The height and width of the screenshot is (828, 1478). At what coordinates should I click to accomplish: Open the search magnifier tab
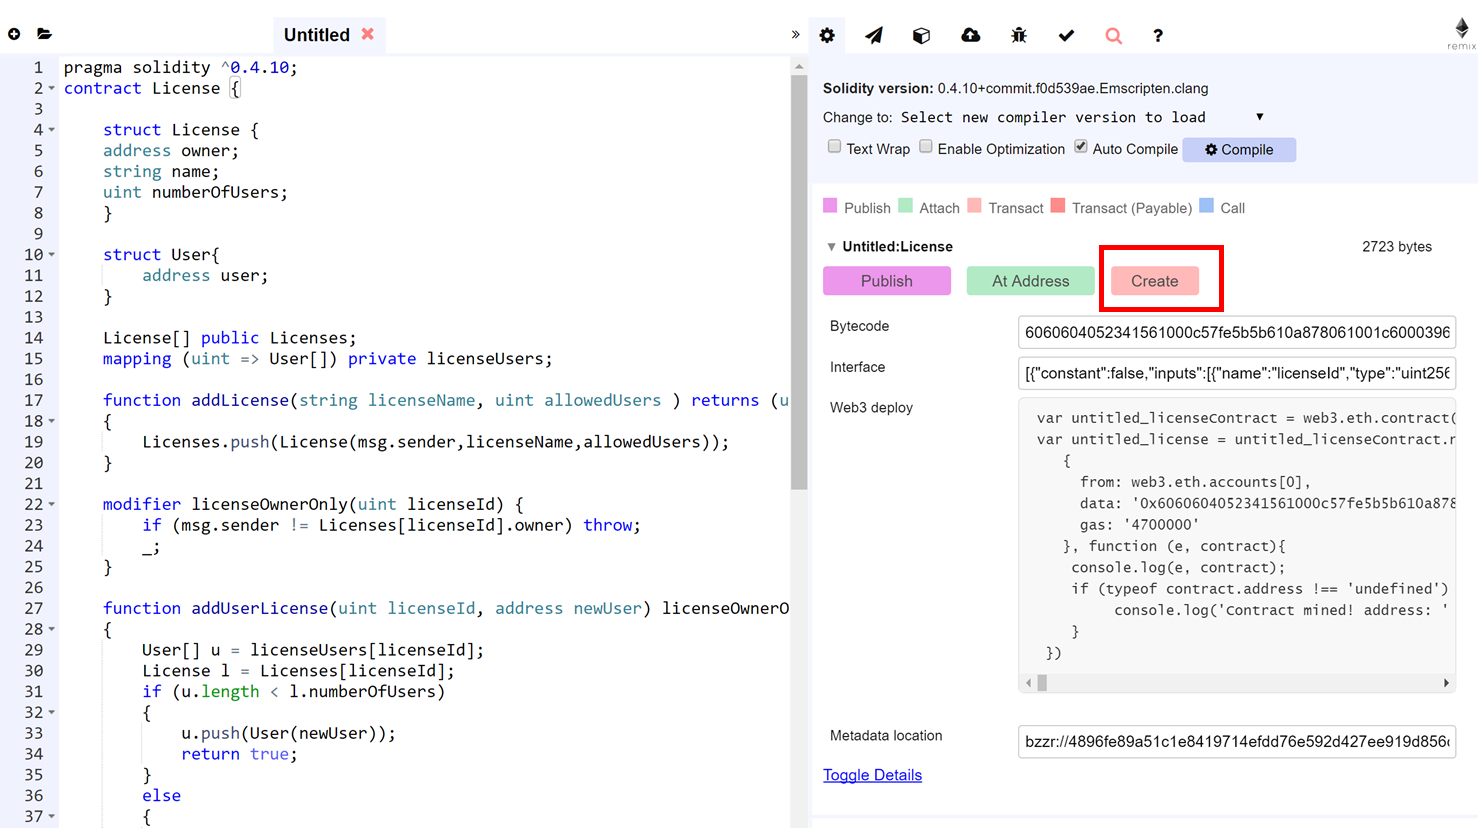tap(1113, 35)
